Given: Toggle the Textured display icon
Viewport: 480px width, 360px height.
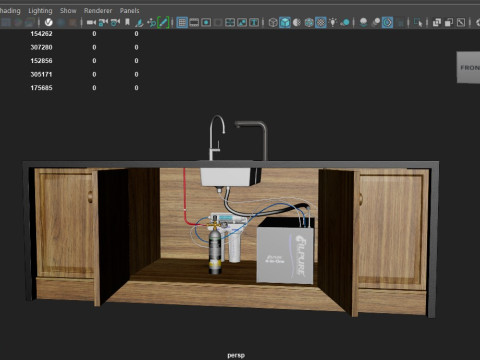Looking at the screenshot, I should coord(321,22).
